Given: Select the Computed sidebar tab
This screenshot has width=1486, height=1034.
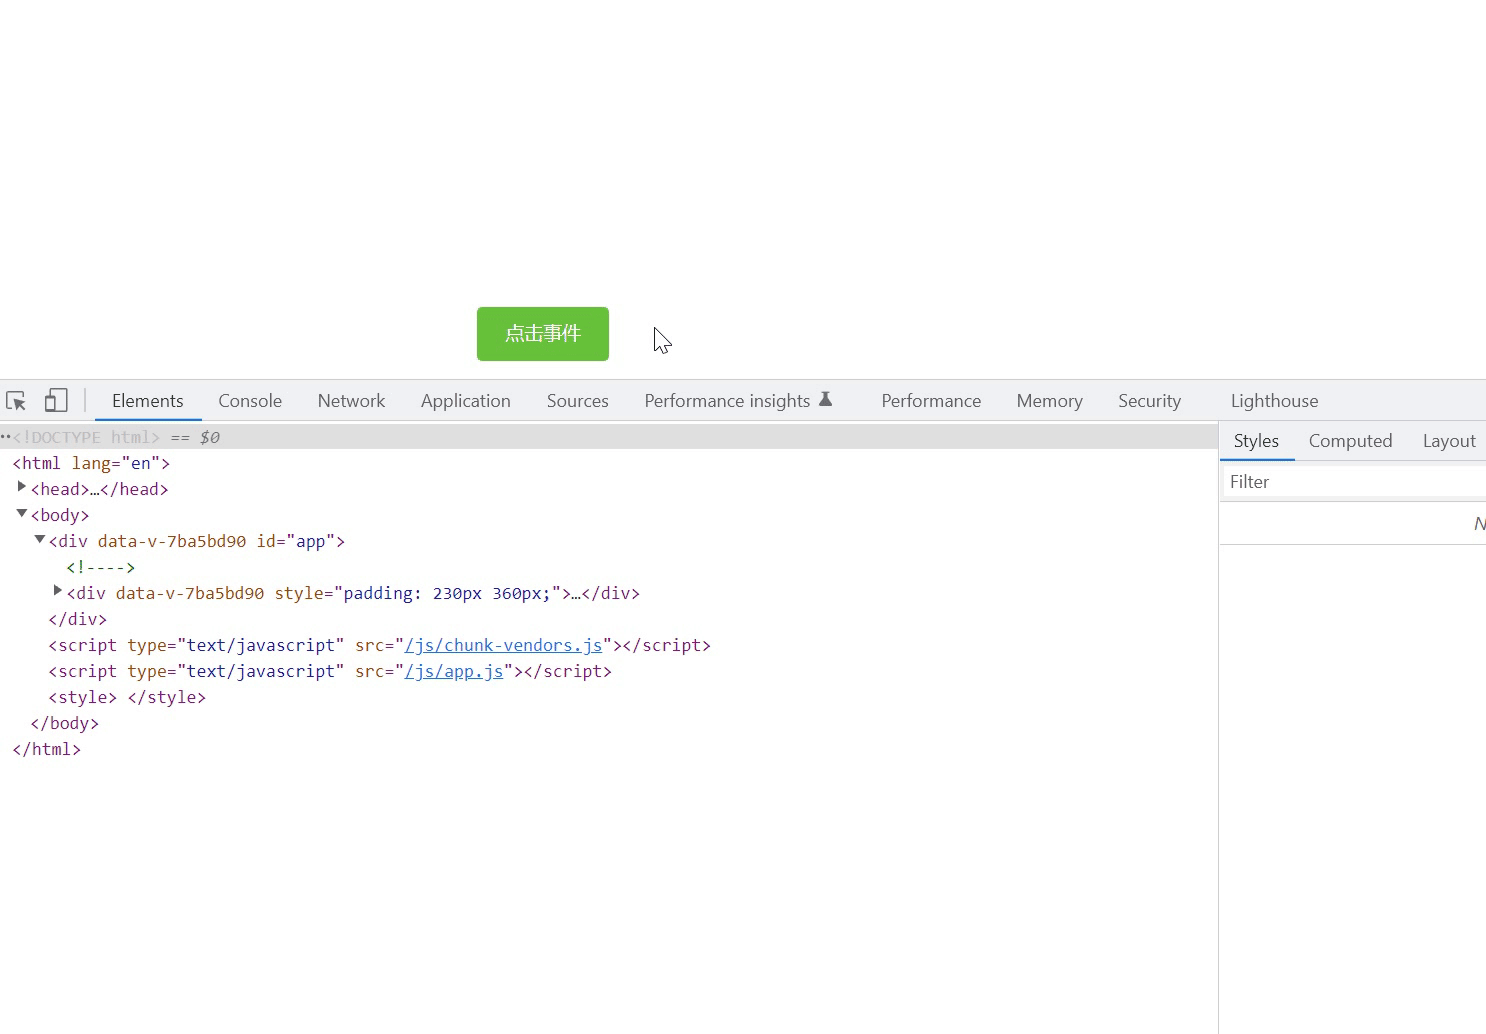Looking at the screenshot, I should (x=1351, y=441).
